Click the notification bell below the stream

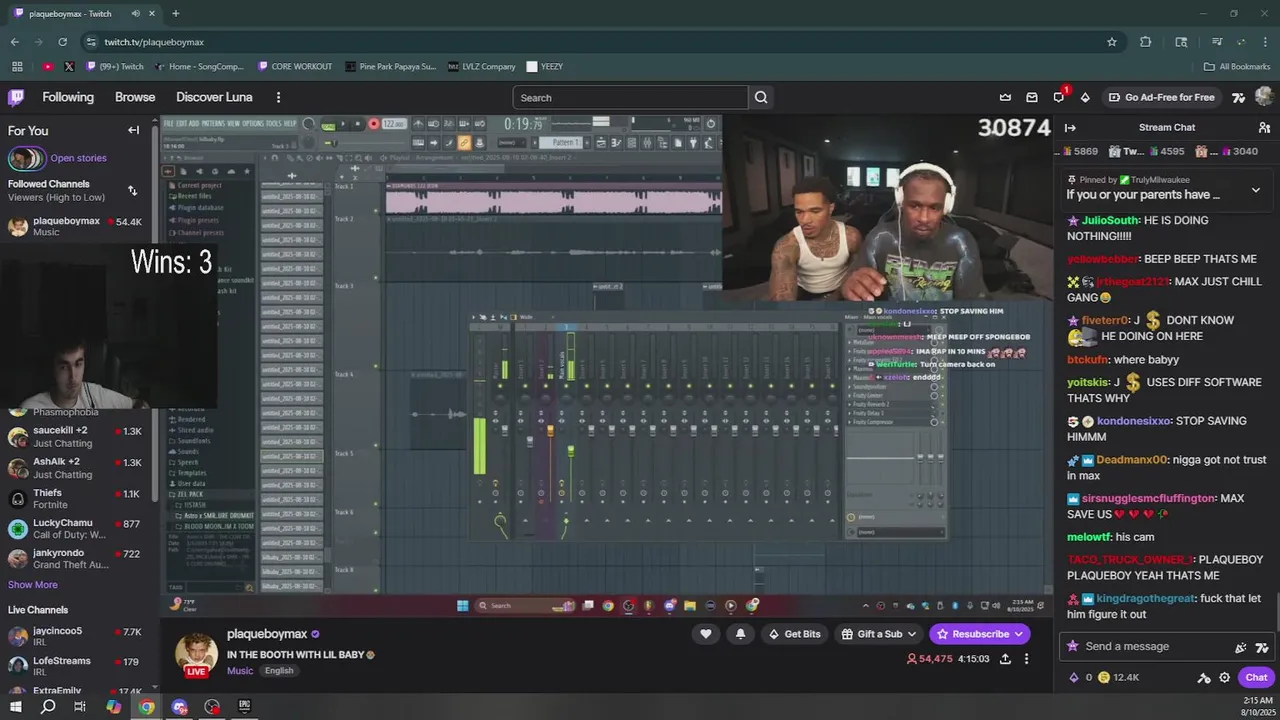point(740,633)
